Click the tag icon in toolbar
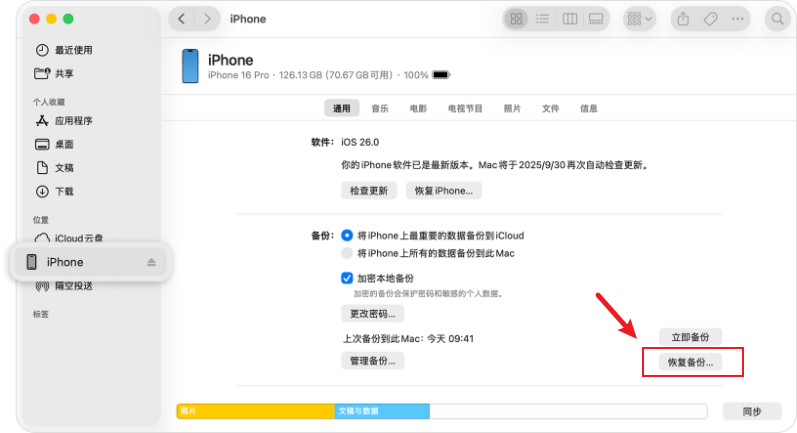The height and width of the screenshot is (433, 797). pyautogui.click(x=711, y=19)
